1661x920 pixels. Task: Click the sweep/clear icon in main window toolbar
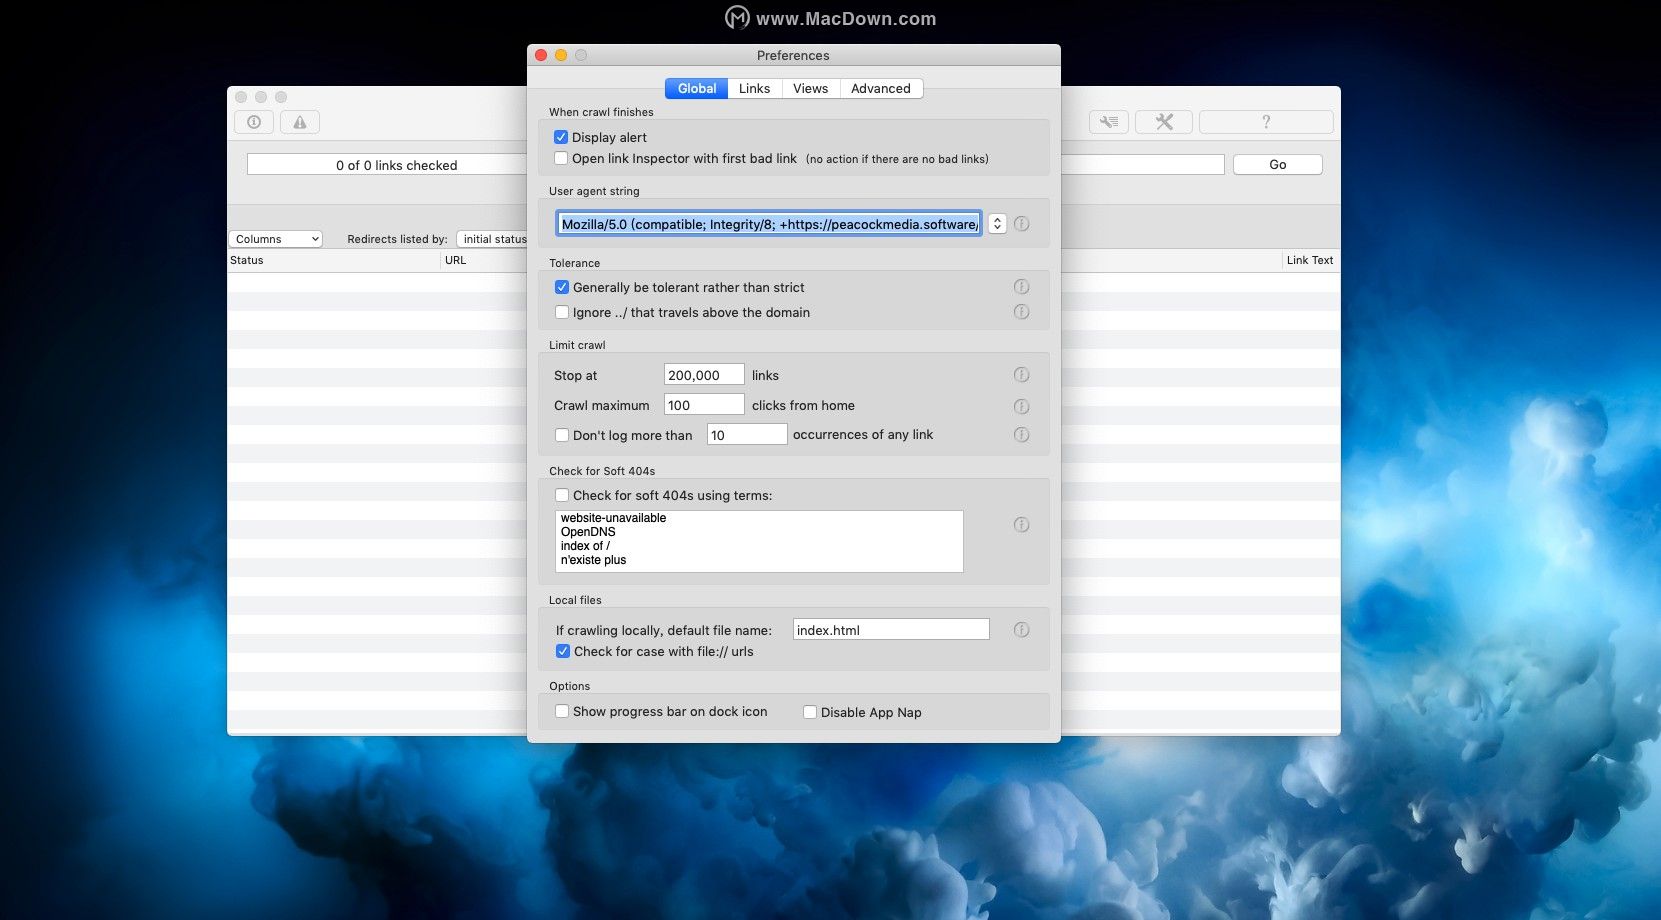(1109, 122)
